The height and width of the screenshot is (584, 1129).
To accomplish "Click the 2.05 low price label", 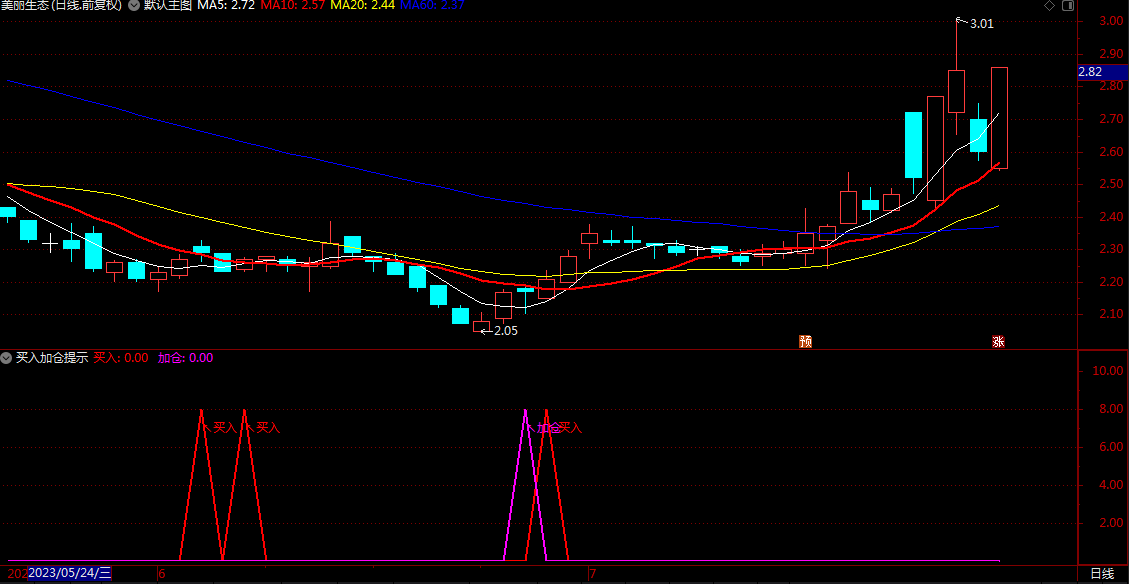I will (x=505, y=331).
